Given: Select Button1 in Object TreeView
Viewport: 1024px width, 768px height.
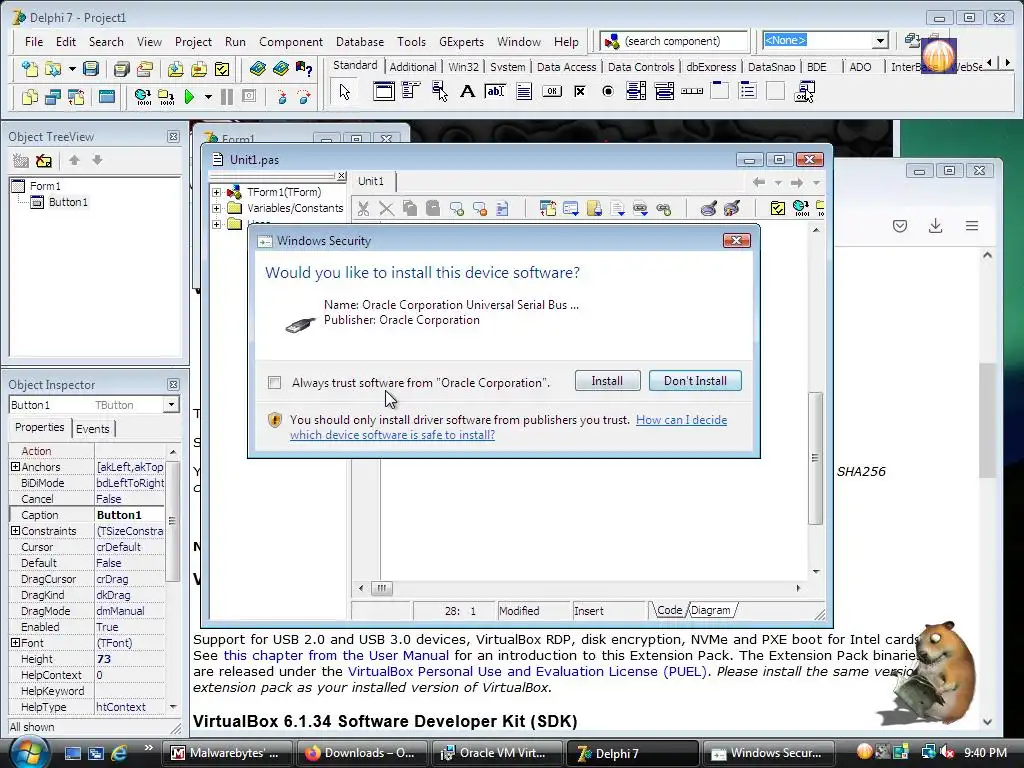Looking at the screenshot, I should pos(68,202).
